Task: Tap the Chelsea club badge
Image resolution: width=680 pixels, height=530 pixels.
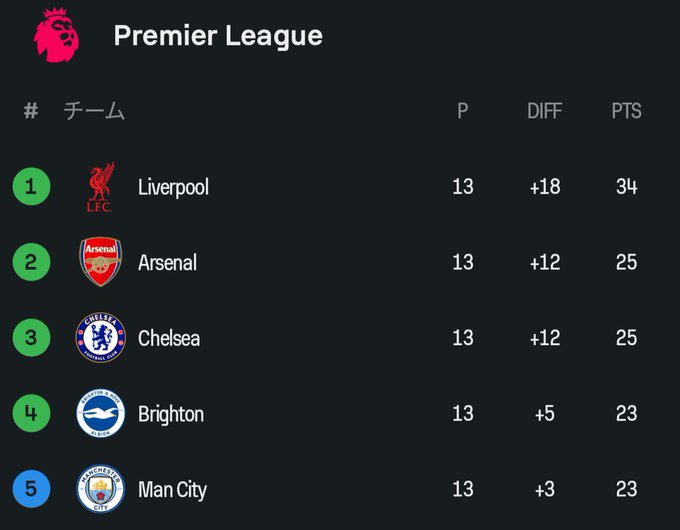Action: coord(101,337)
